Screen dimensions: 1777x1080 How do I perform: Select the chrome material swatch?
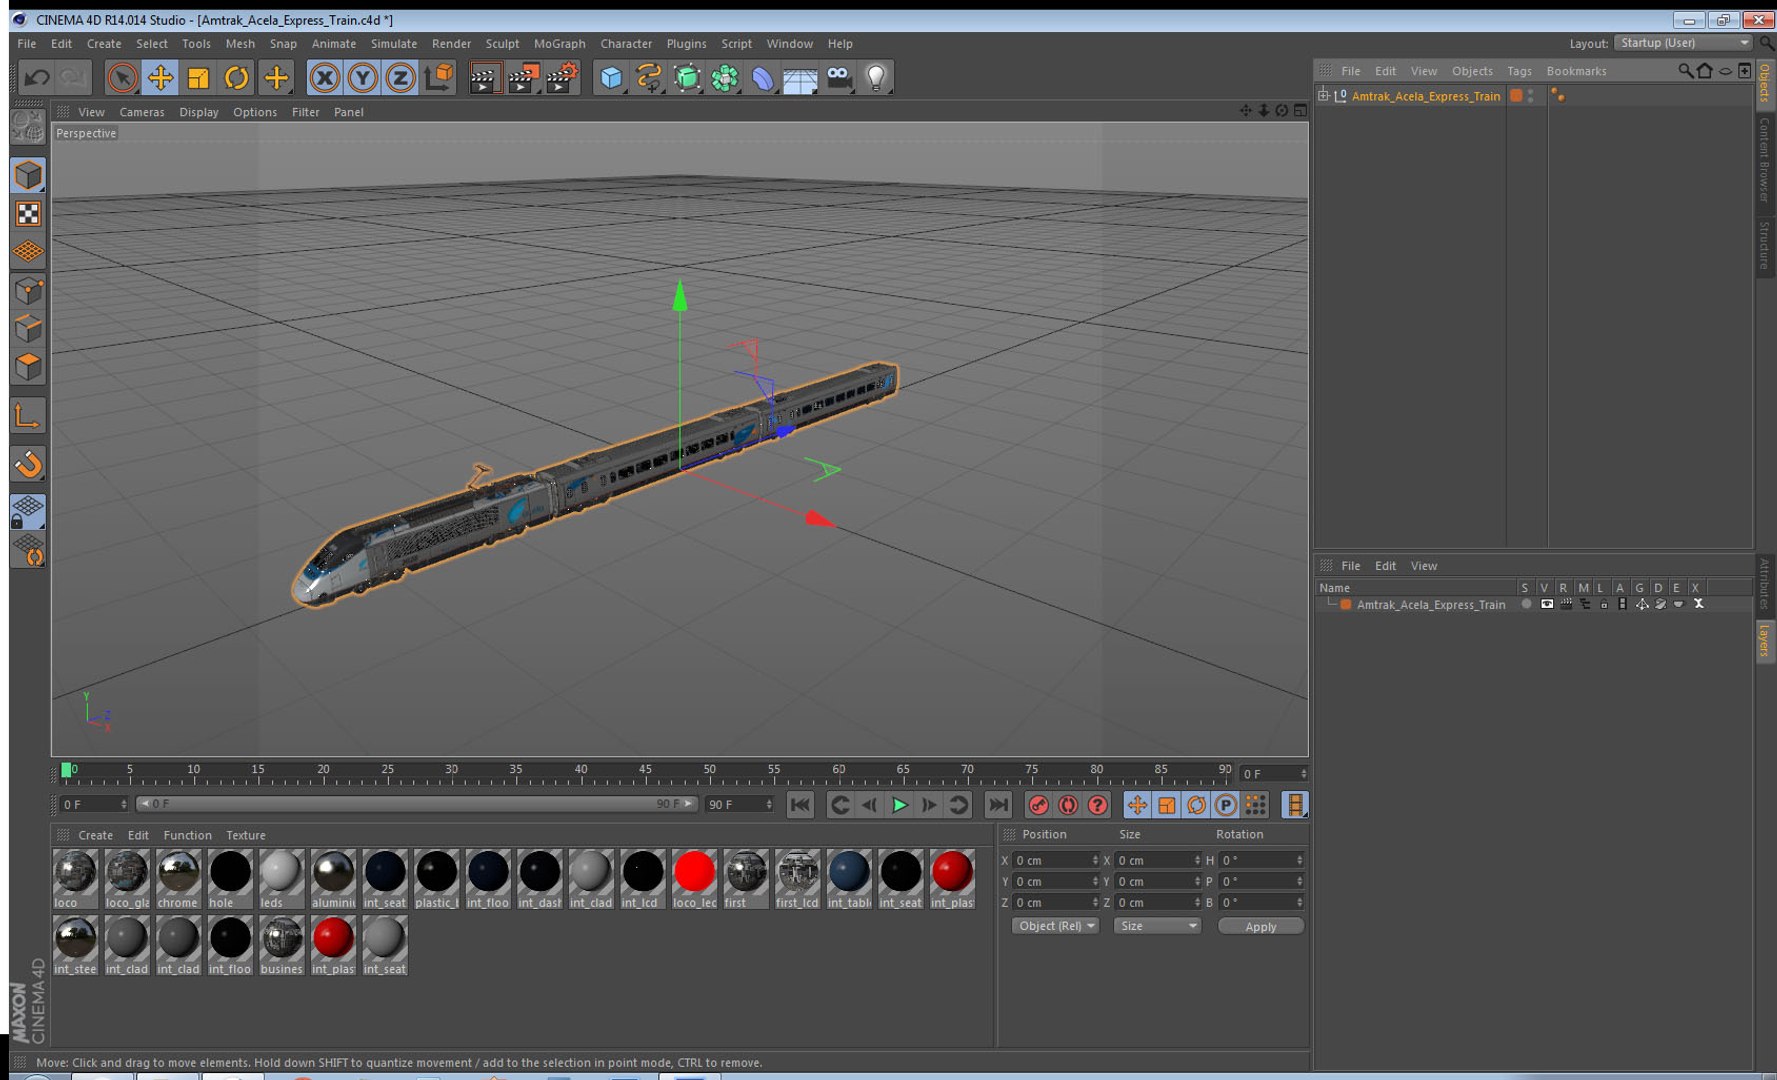click(178, 879)
